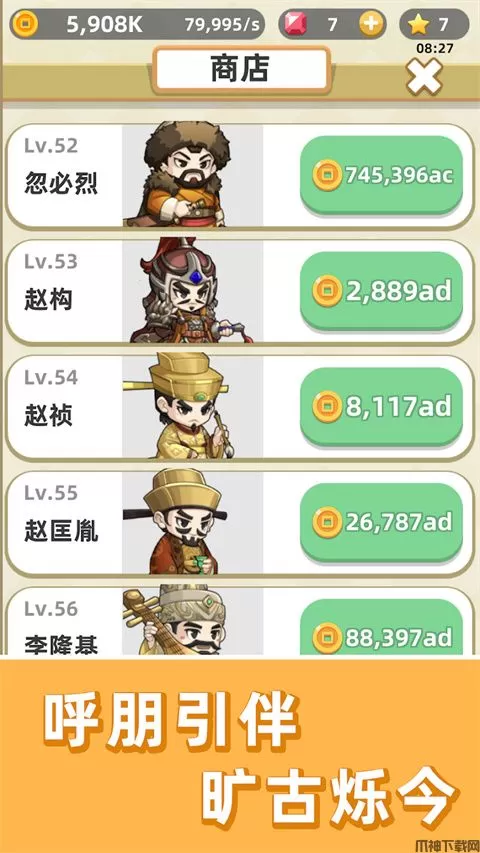The height and width of the screenshot is (853, 480).
Task: Tap the 商店 title label
Action: (x=241, y=70)
